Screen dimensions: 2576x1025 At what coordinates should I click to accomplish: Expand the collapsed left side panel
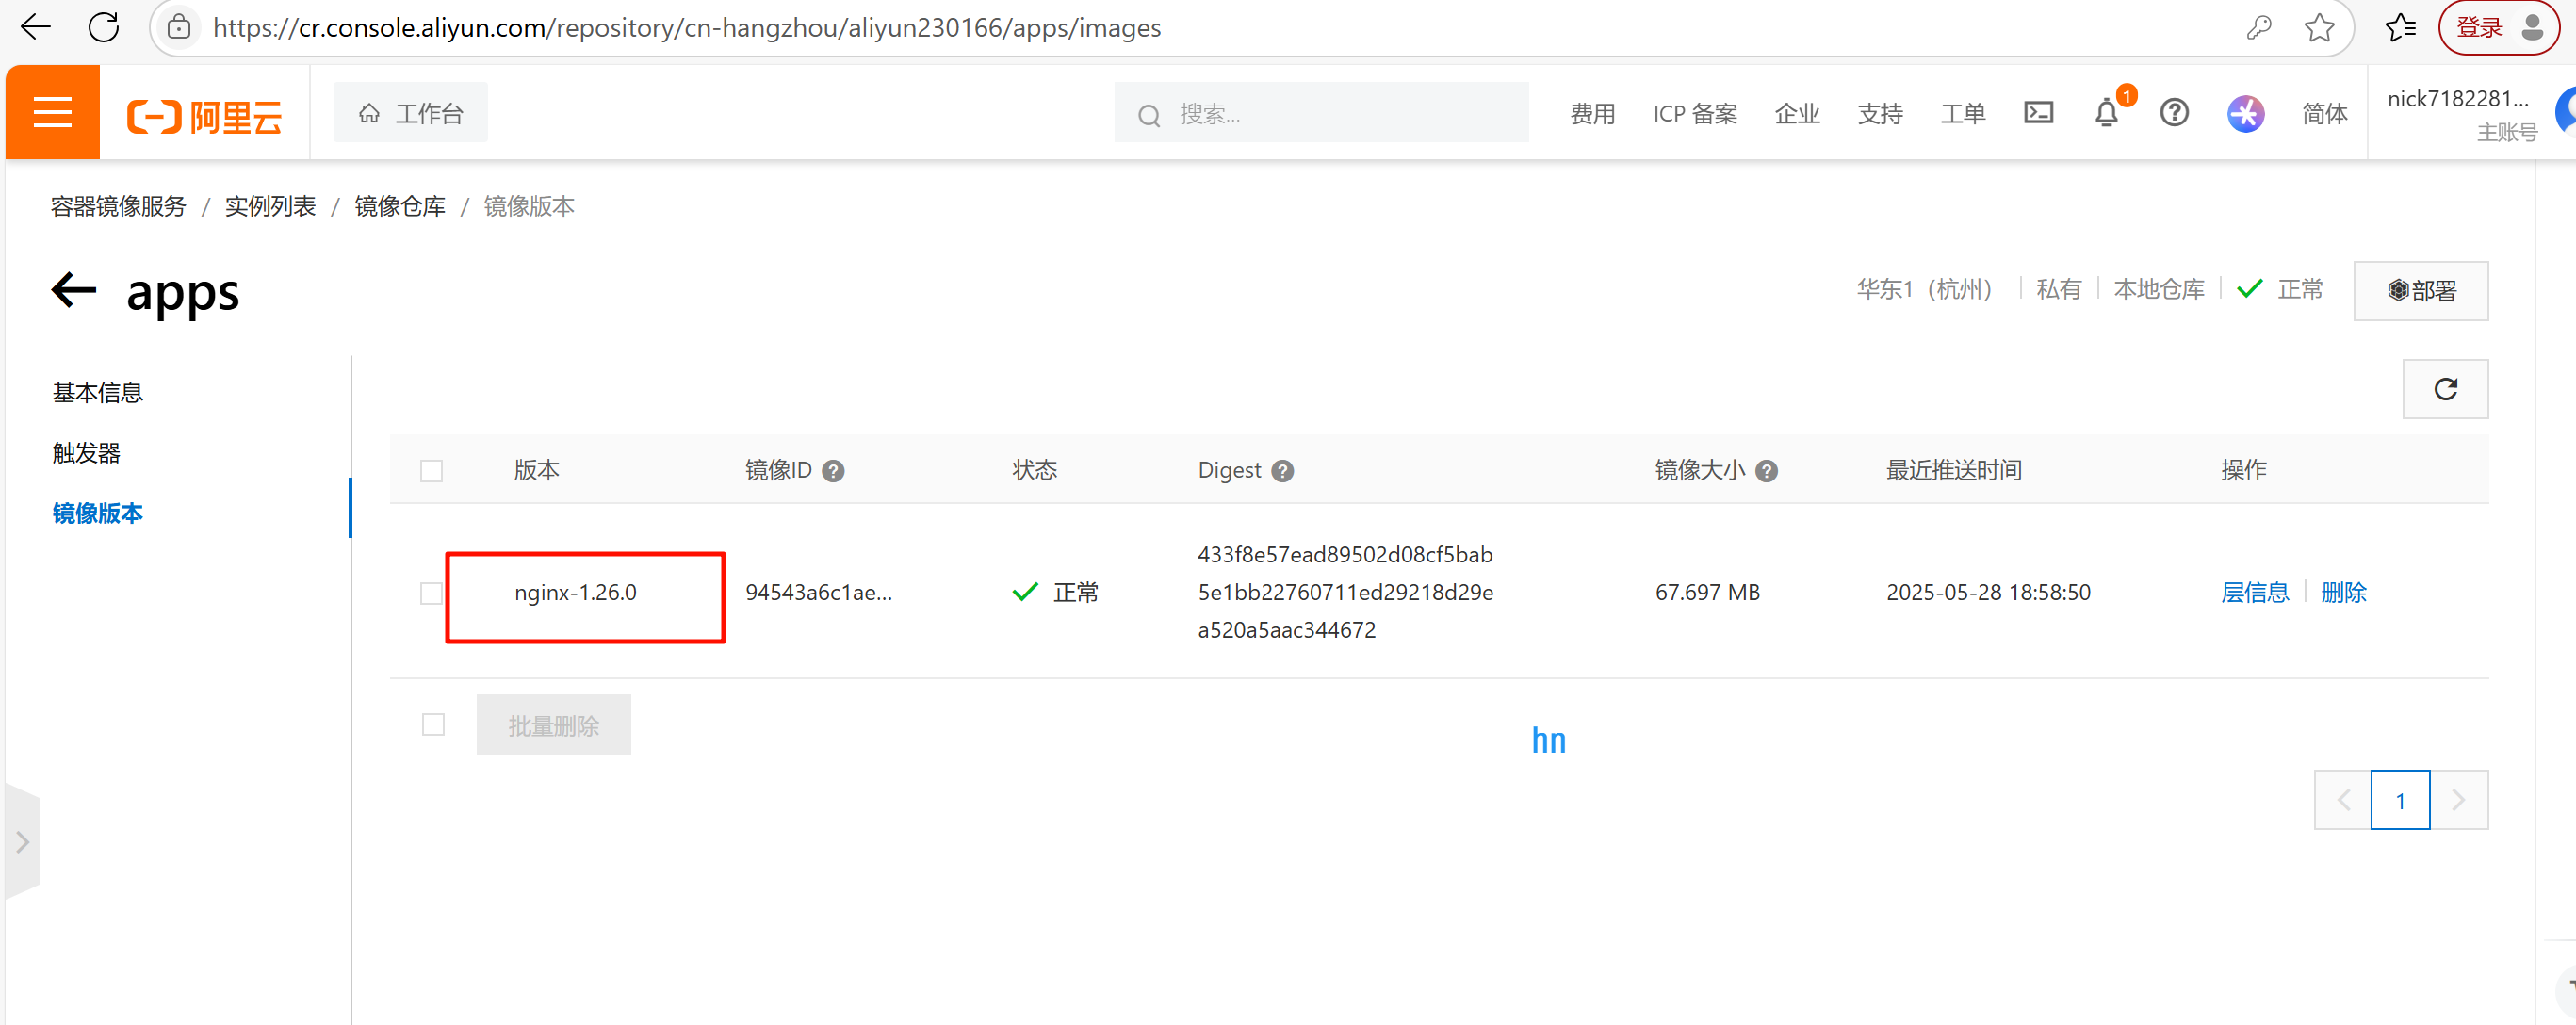22,842
